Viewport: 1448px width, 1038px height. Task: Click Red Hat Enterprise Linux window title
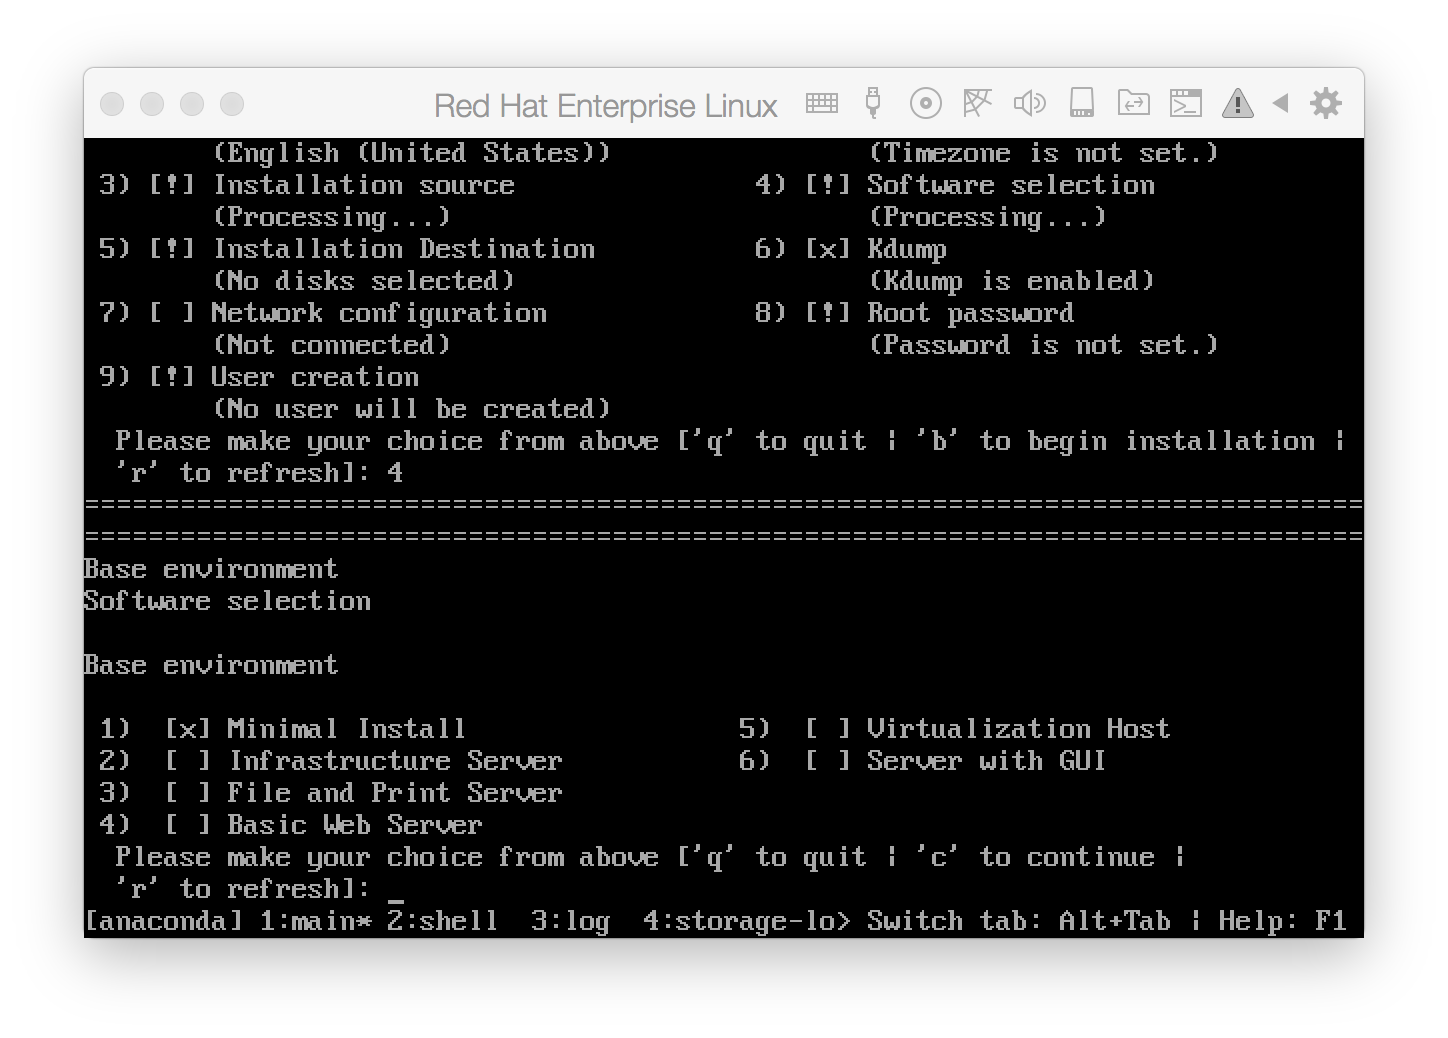point(605,106)
